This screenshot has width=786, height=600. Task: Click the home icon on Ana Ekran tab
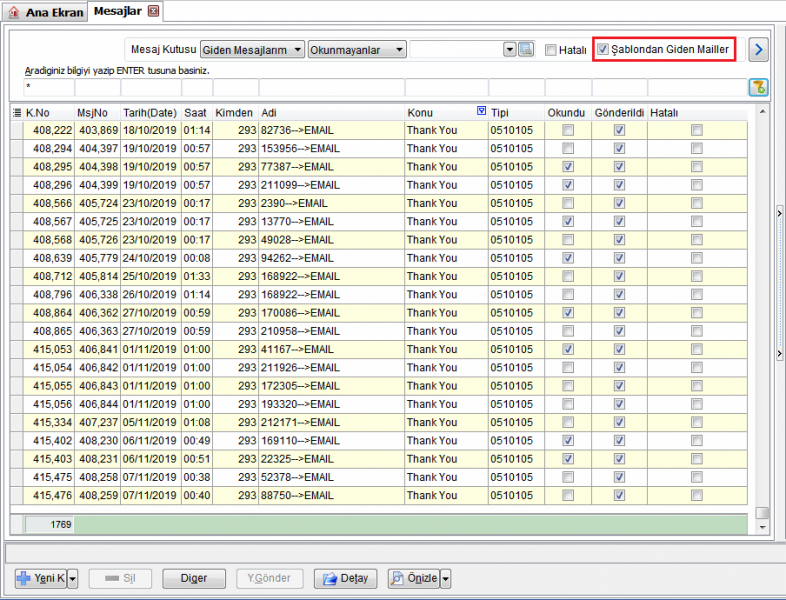click(x=14, y=12)
